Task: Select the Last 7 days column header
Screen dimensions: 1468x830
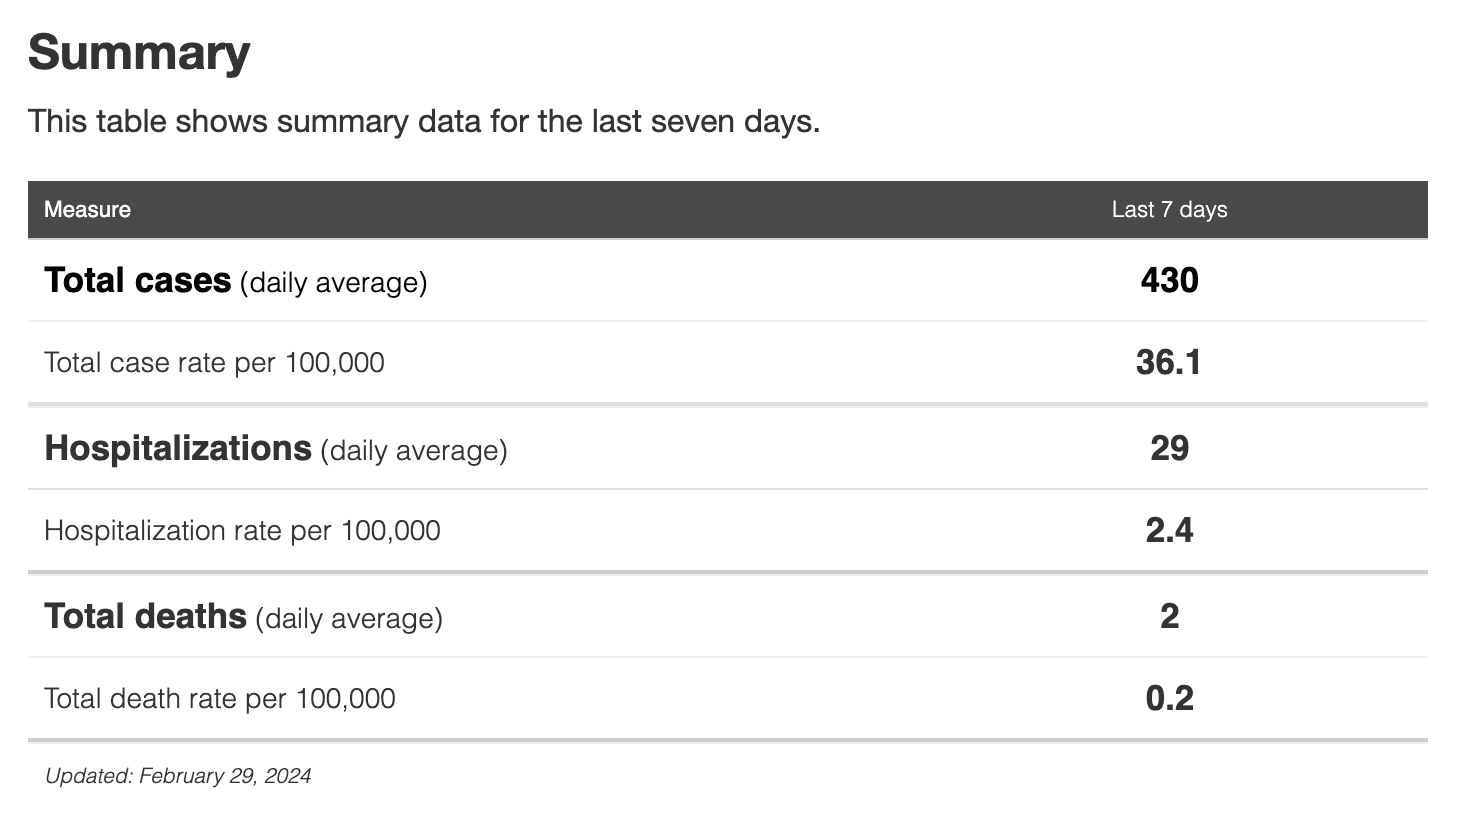Action: 1169,210
